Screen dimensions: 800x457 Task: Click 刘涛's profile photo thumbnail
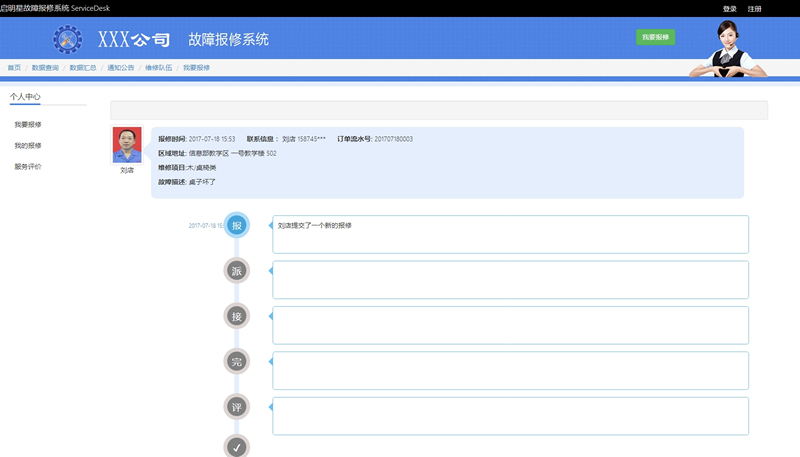pyautogui.click(x=127, y=144)
